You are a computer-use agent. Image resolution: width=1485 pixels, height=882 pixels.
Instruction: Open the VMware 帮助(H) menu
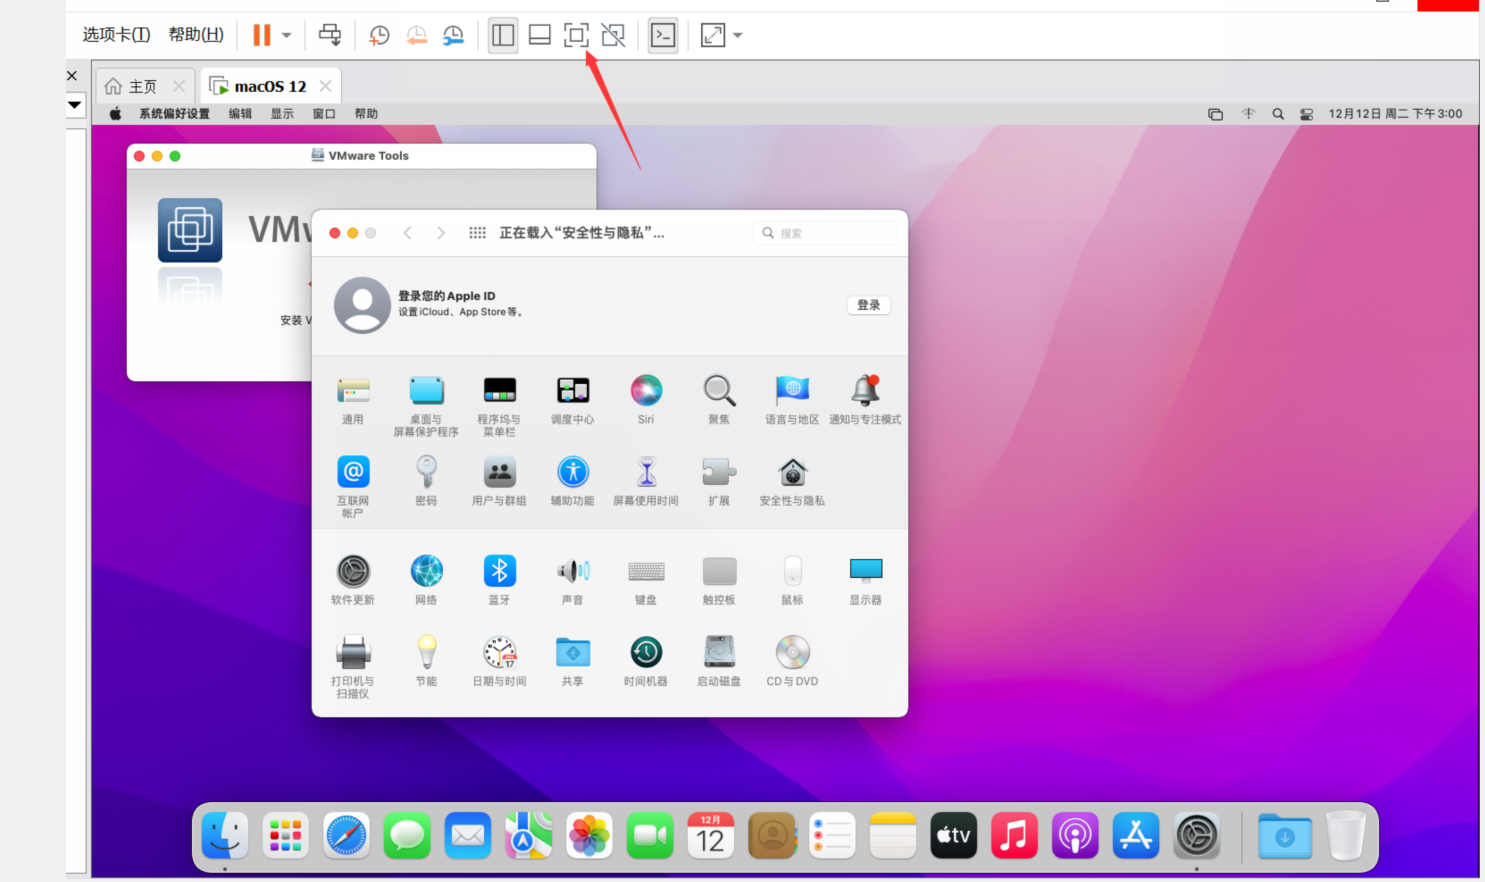click(x=196, y=35)
